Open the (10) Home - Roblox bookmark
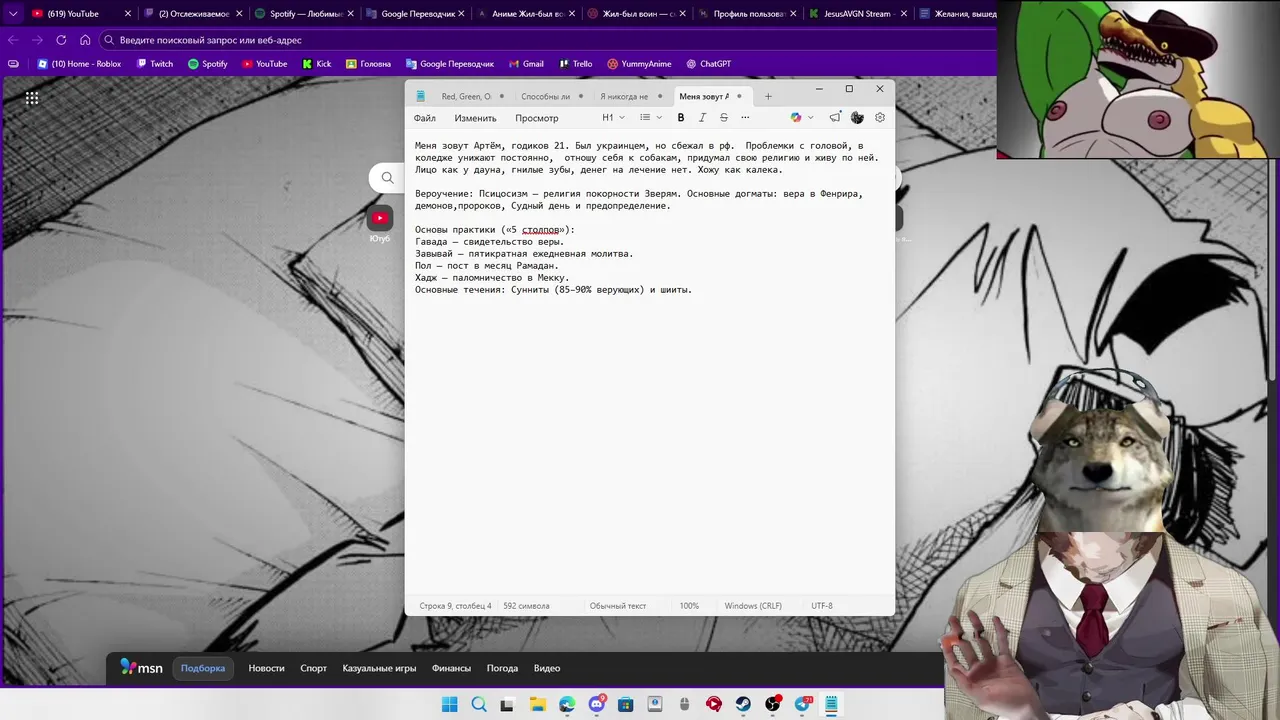1280x720 pixels. [x=79, y=64]
